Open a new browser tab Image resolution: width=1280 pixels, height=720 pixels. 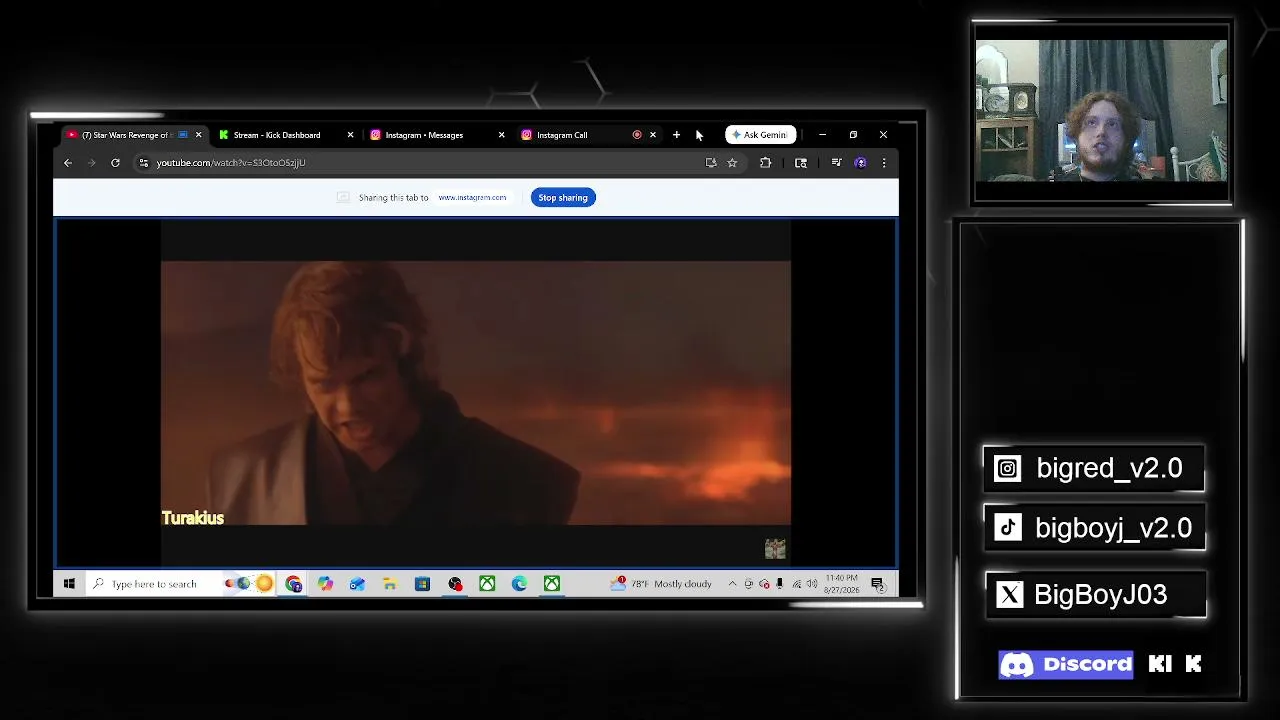pyautogui.click(x=676, y=135)
